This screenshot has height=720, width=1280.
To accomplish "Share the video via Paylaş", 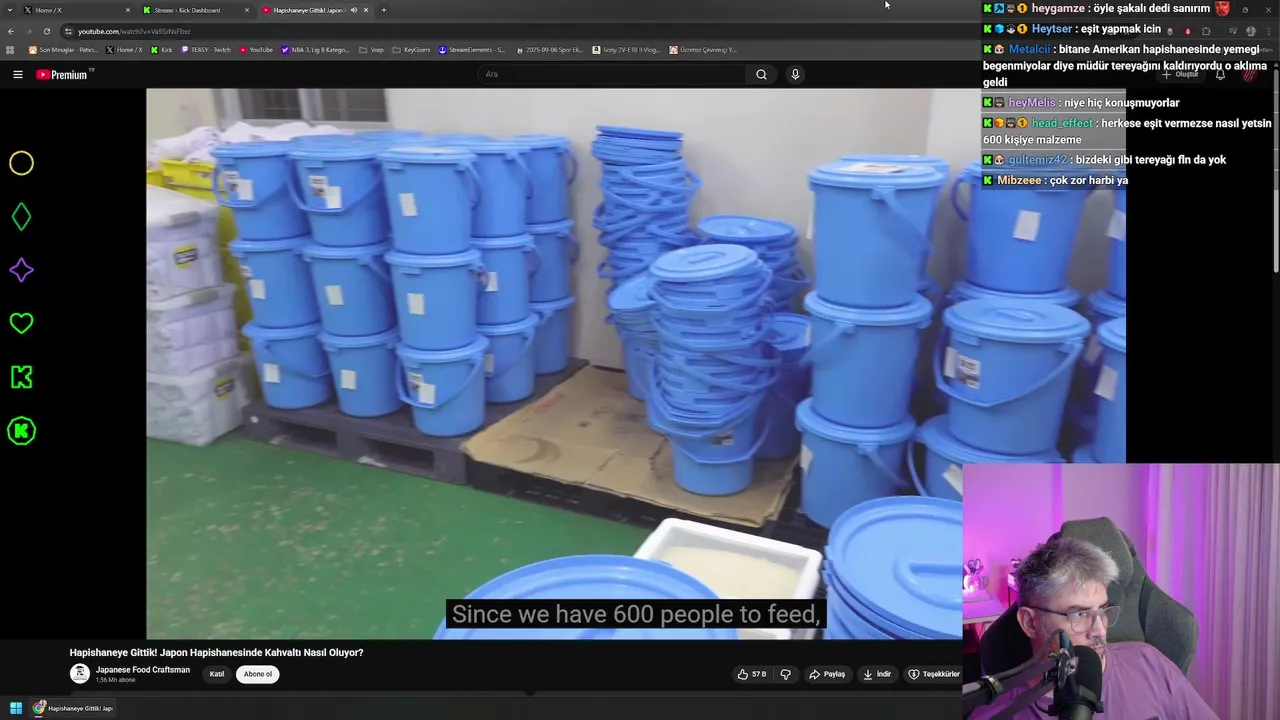I will (827, 674).
